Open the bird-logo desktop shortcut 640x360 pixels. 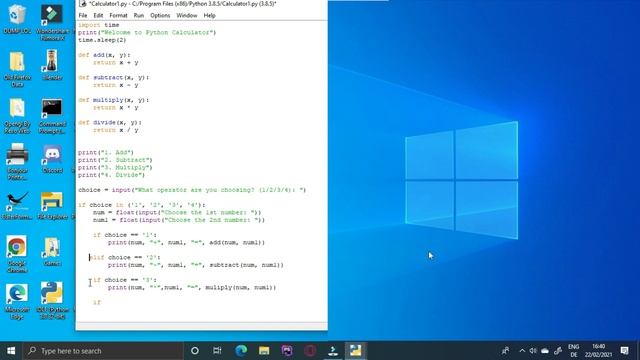[x=17, y=205]
